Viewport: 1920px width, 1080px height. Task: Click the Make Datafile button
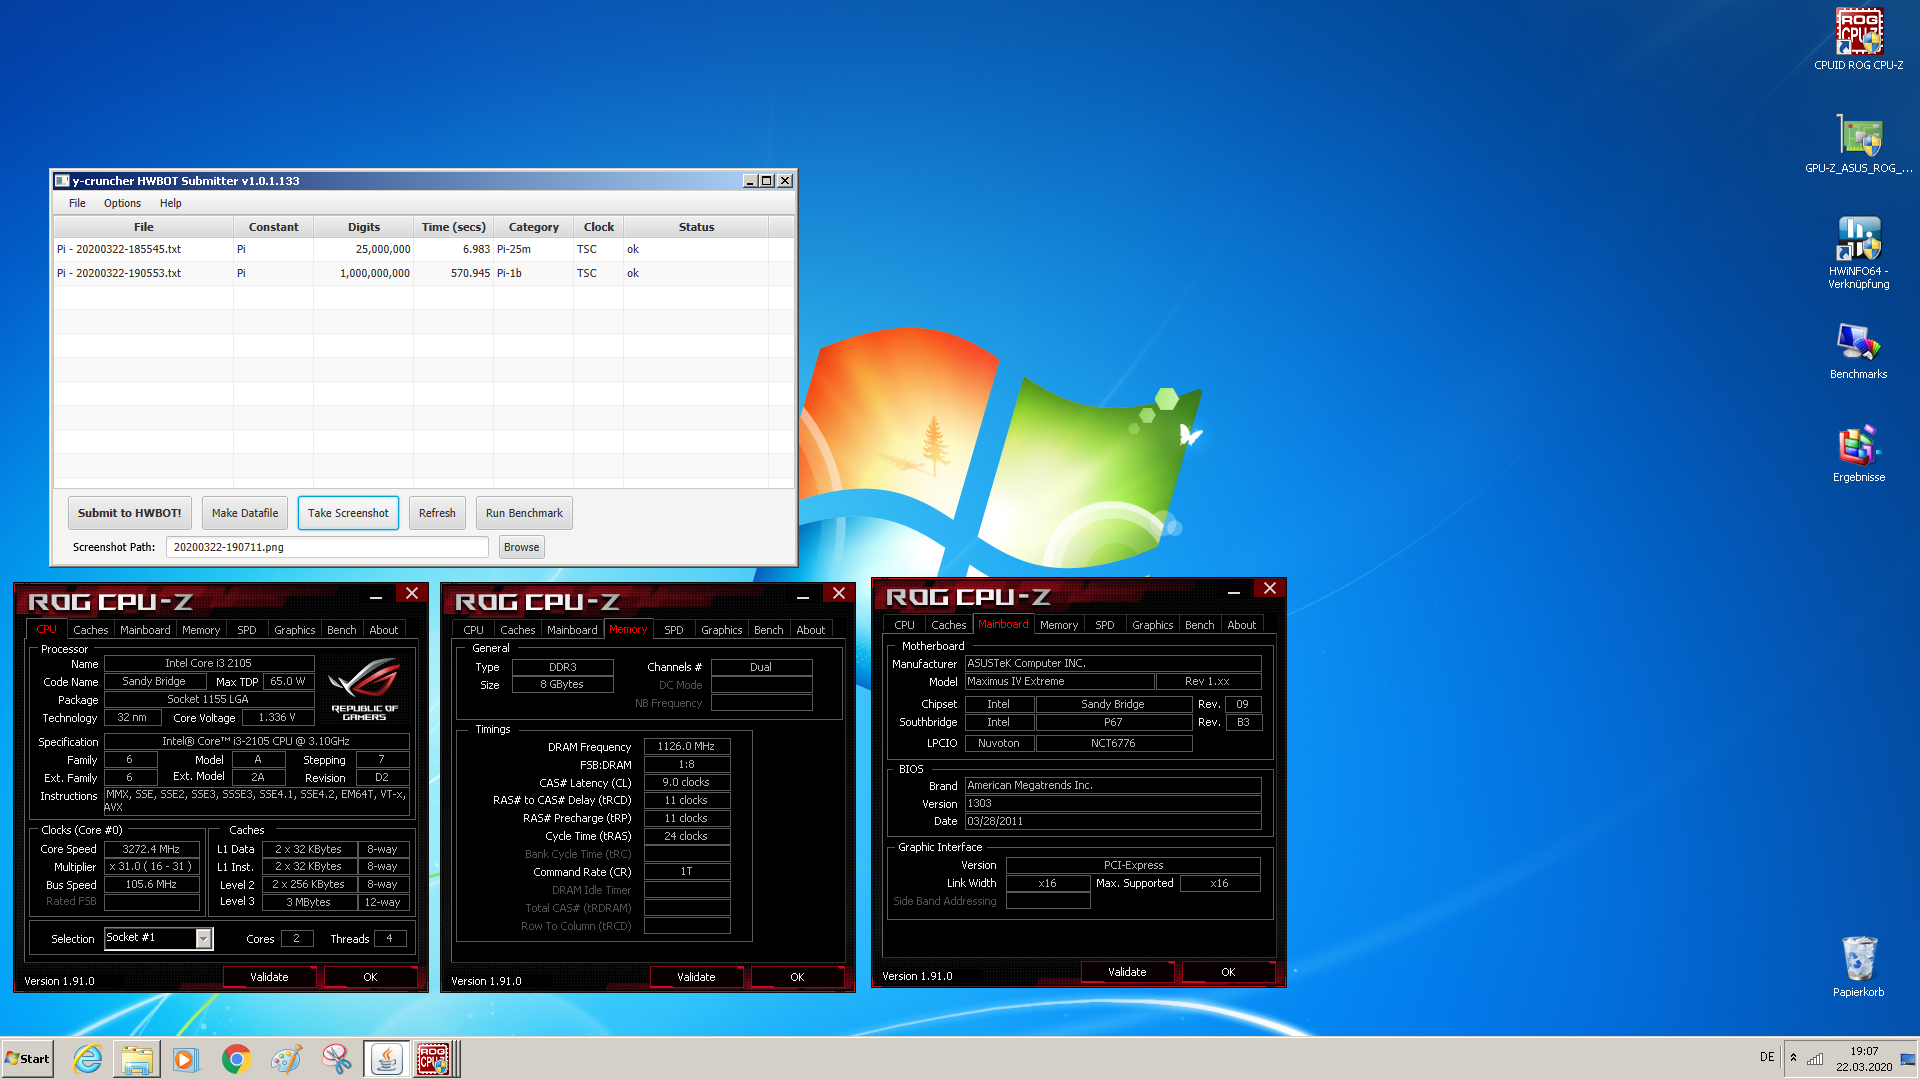click(x=245, y=513)
